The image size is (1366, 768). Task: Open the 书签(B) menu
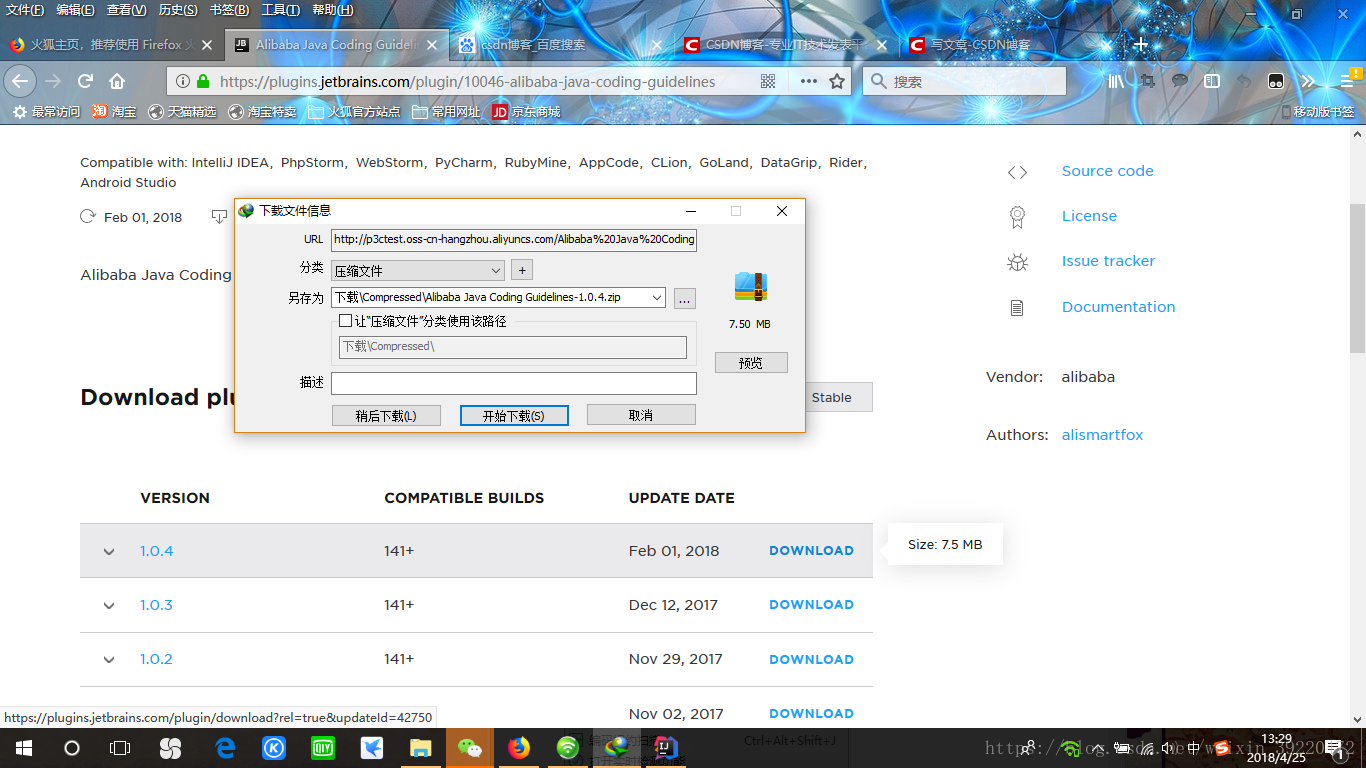tap(229, 10)
